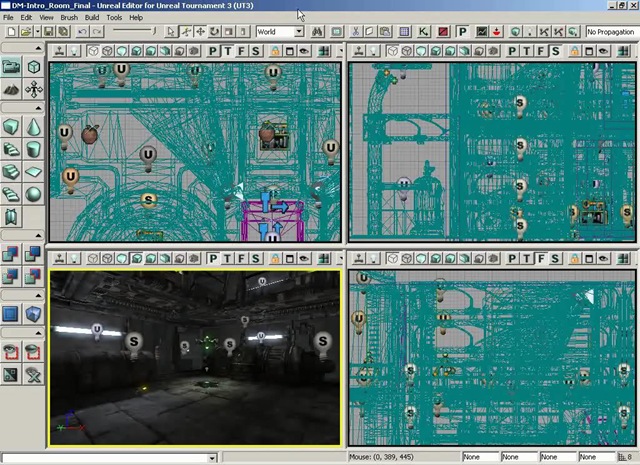This screenshot has height=465, width=640.
Task: Open the Brush menu
Action: point(69,18)
